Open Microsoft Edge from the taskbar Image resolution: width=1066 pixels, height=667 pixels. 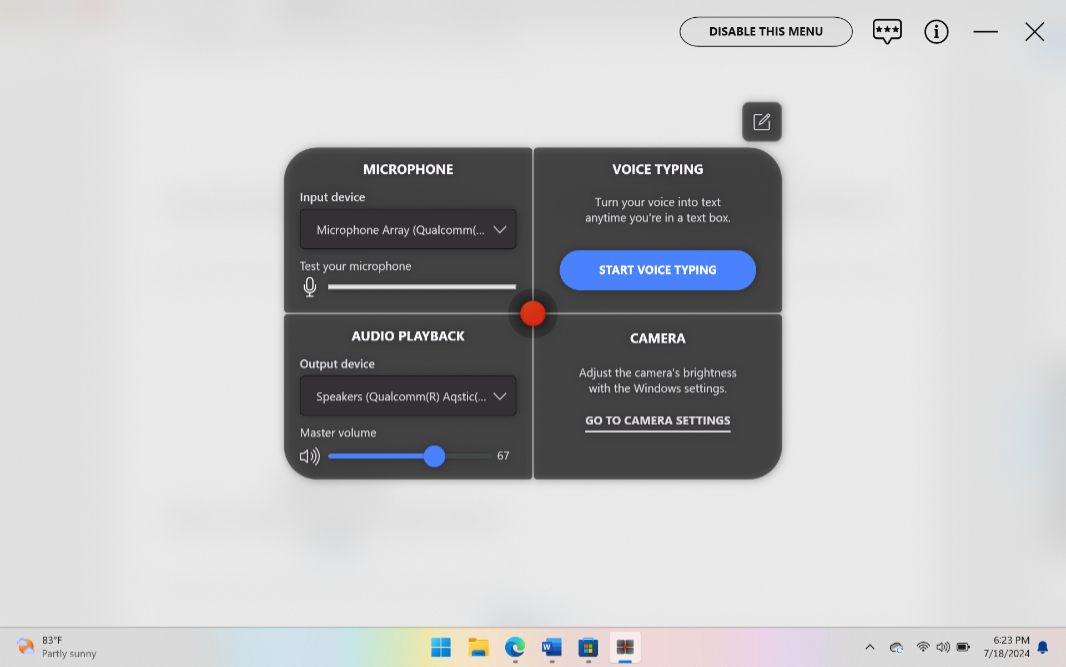click(515, 647)
